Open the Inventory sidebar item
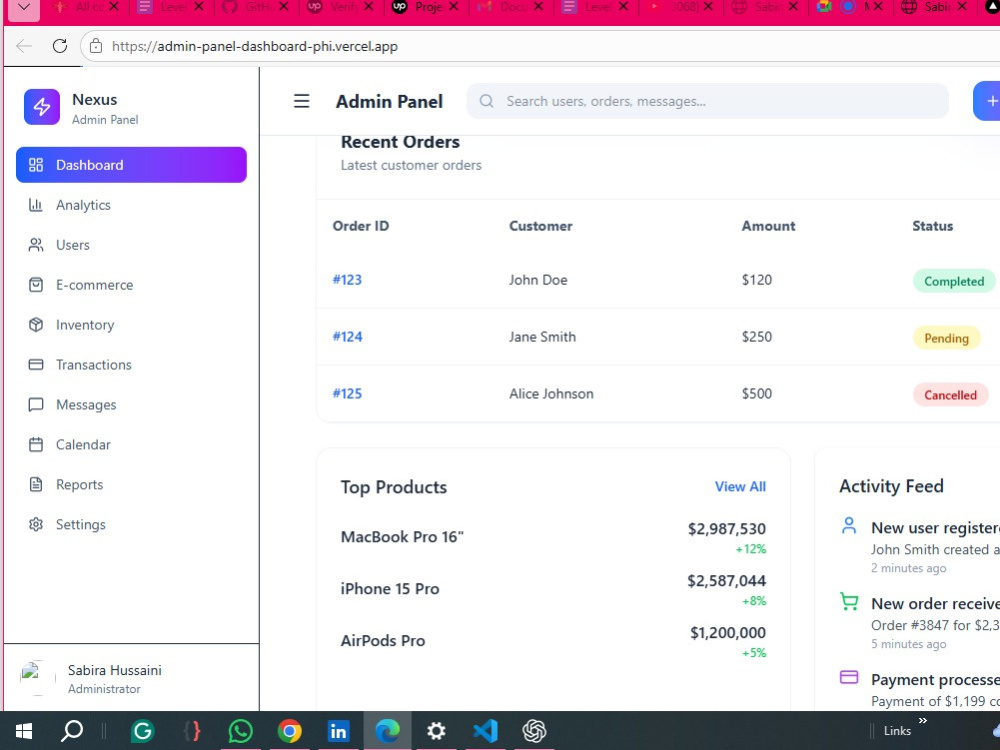Viewport: 1000px width, 750px height. [131, 325]
